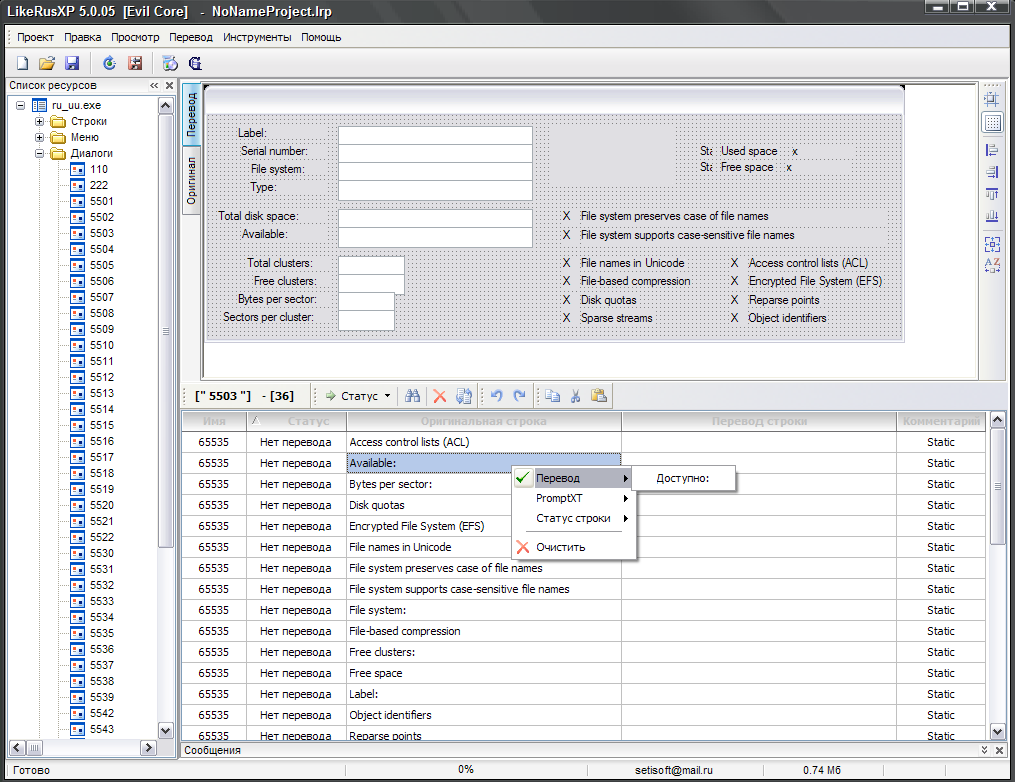This screenshot has height=782, width=1015.
Task: Click the snap guides icon in the right toolbar
Action: 992,98
